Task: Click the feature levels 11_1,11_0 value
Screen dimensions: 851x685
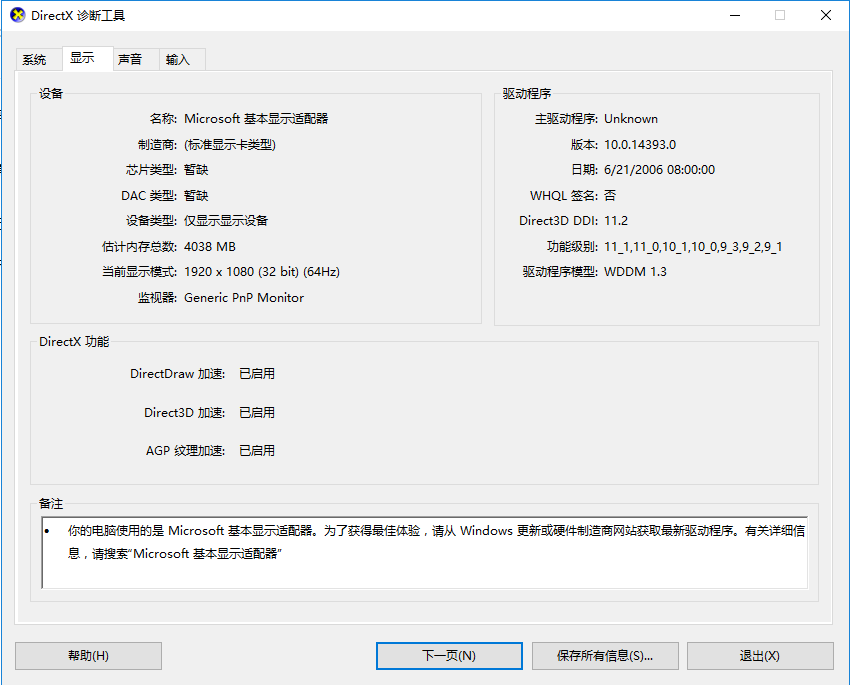Action: tap(693, 247)
